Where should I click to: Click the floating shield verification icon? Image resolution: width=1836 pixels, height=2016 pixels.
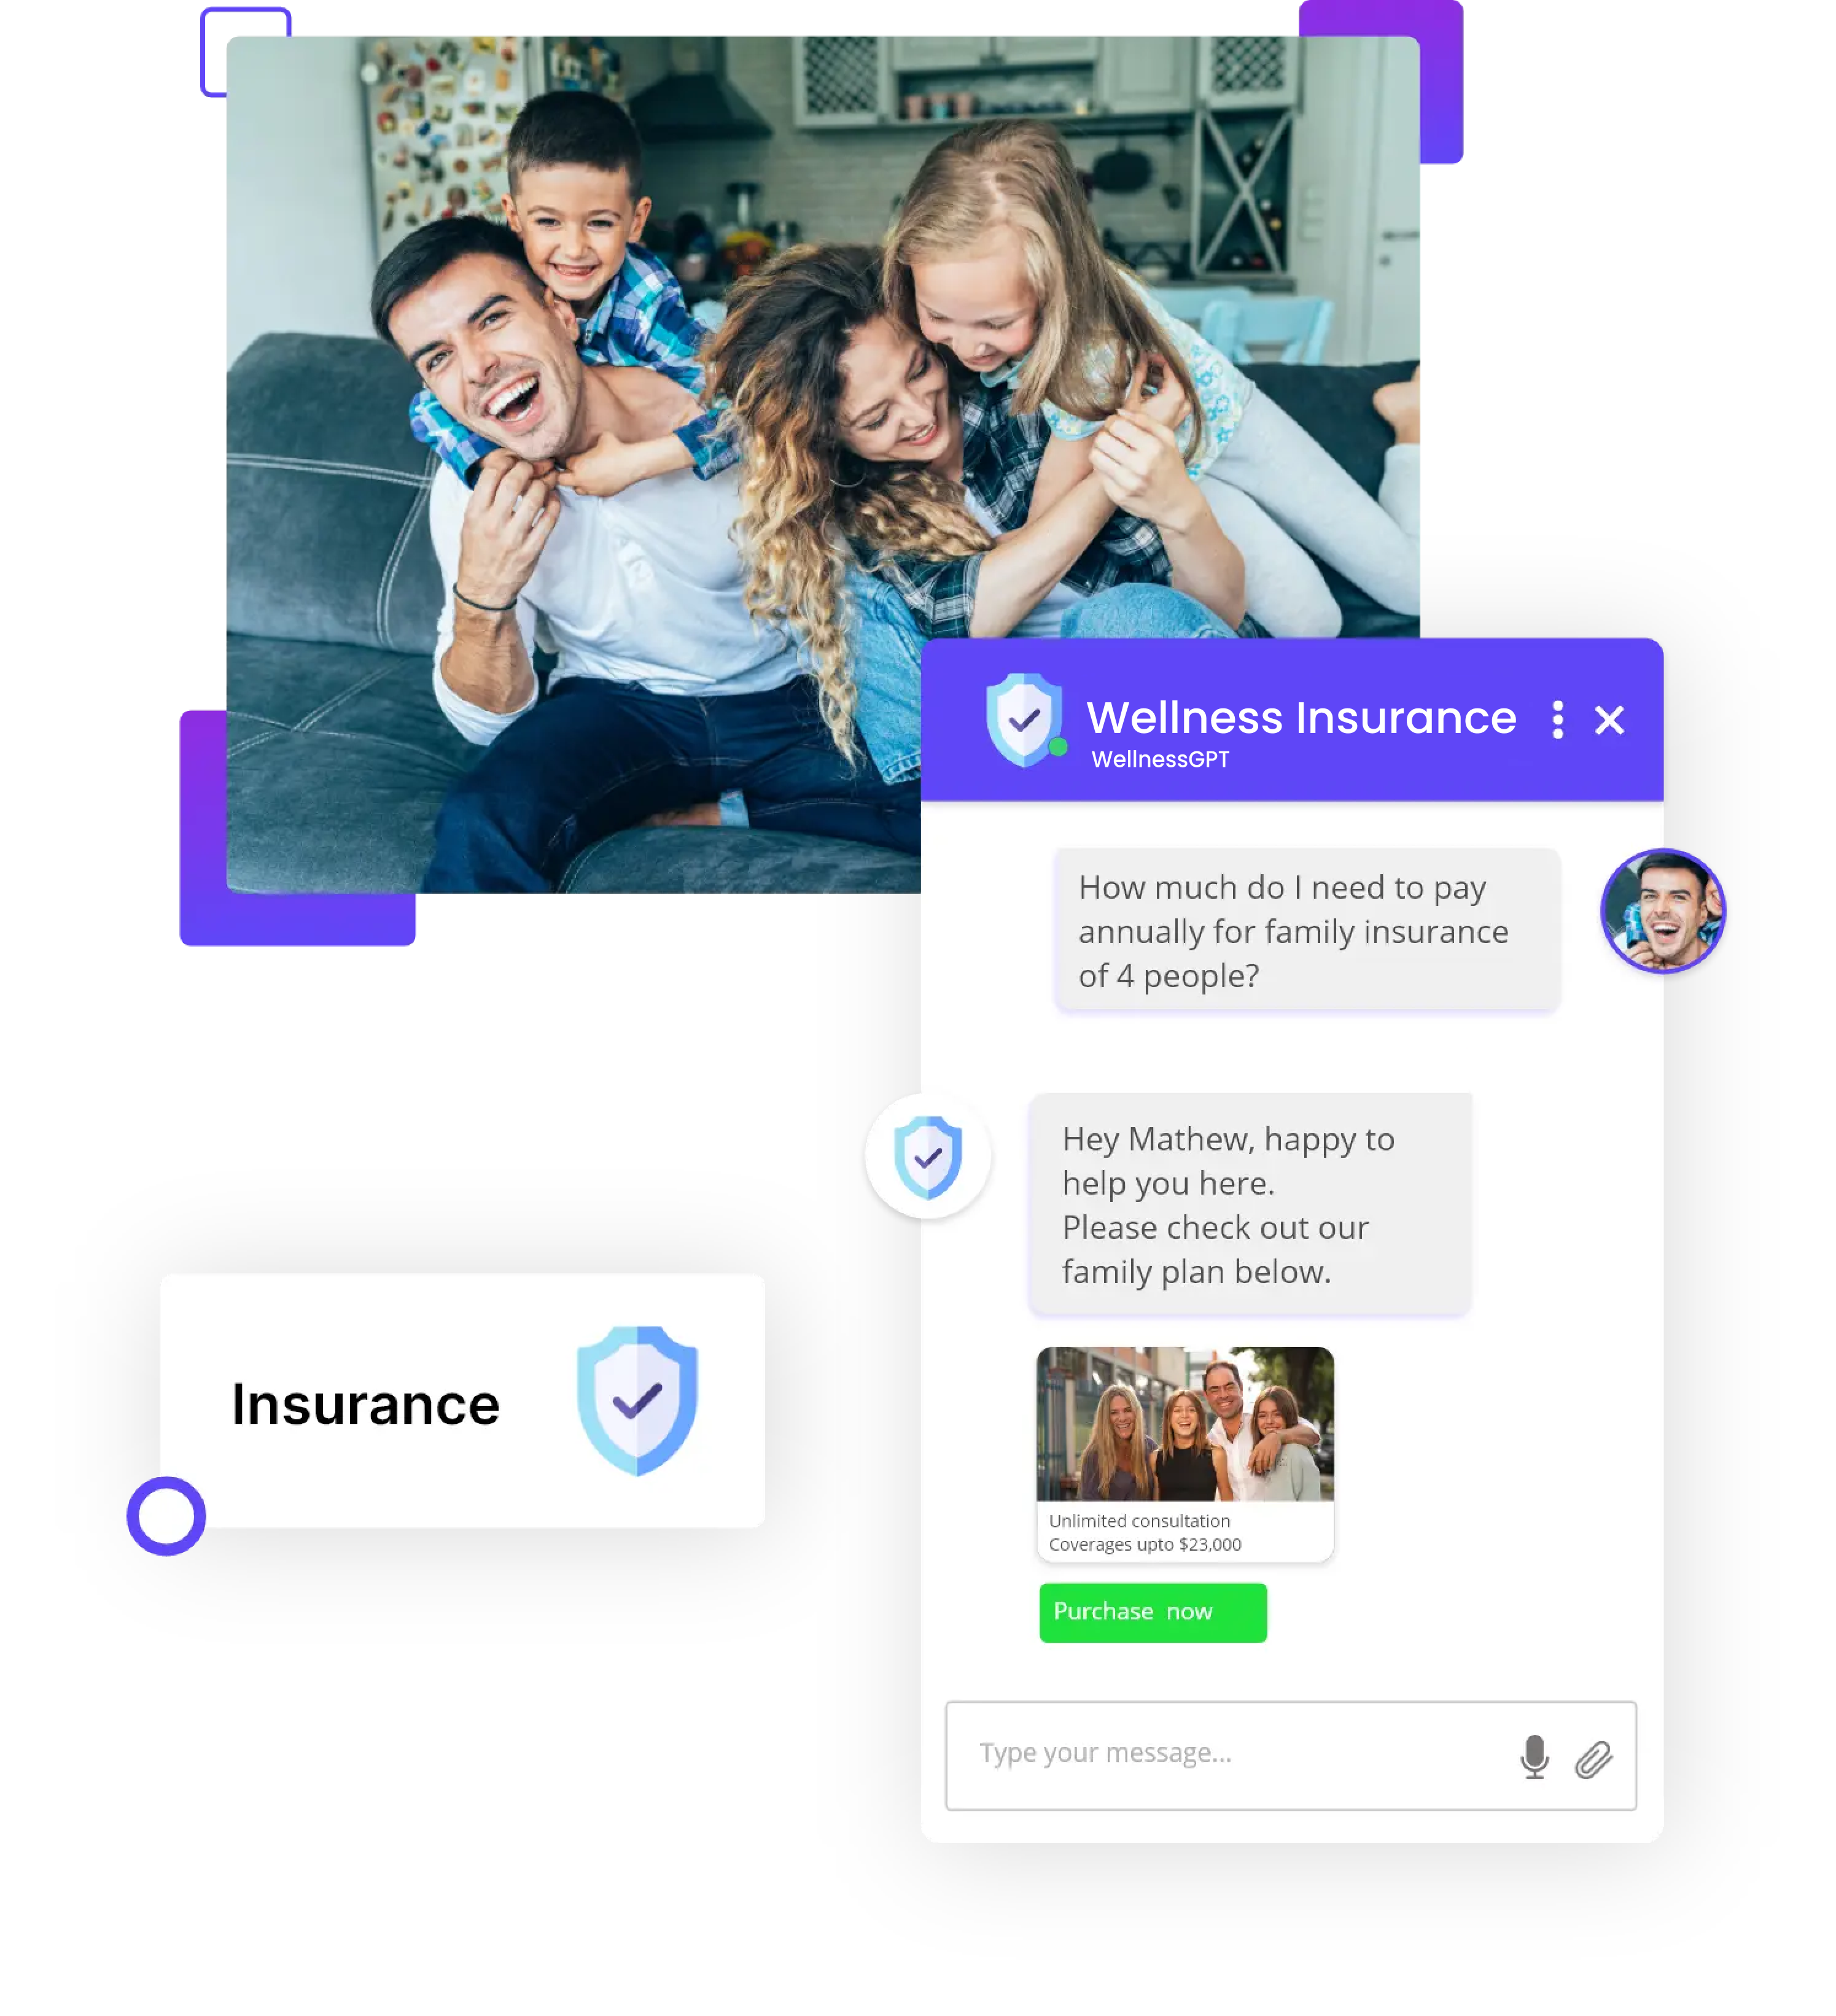926,1157
